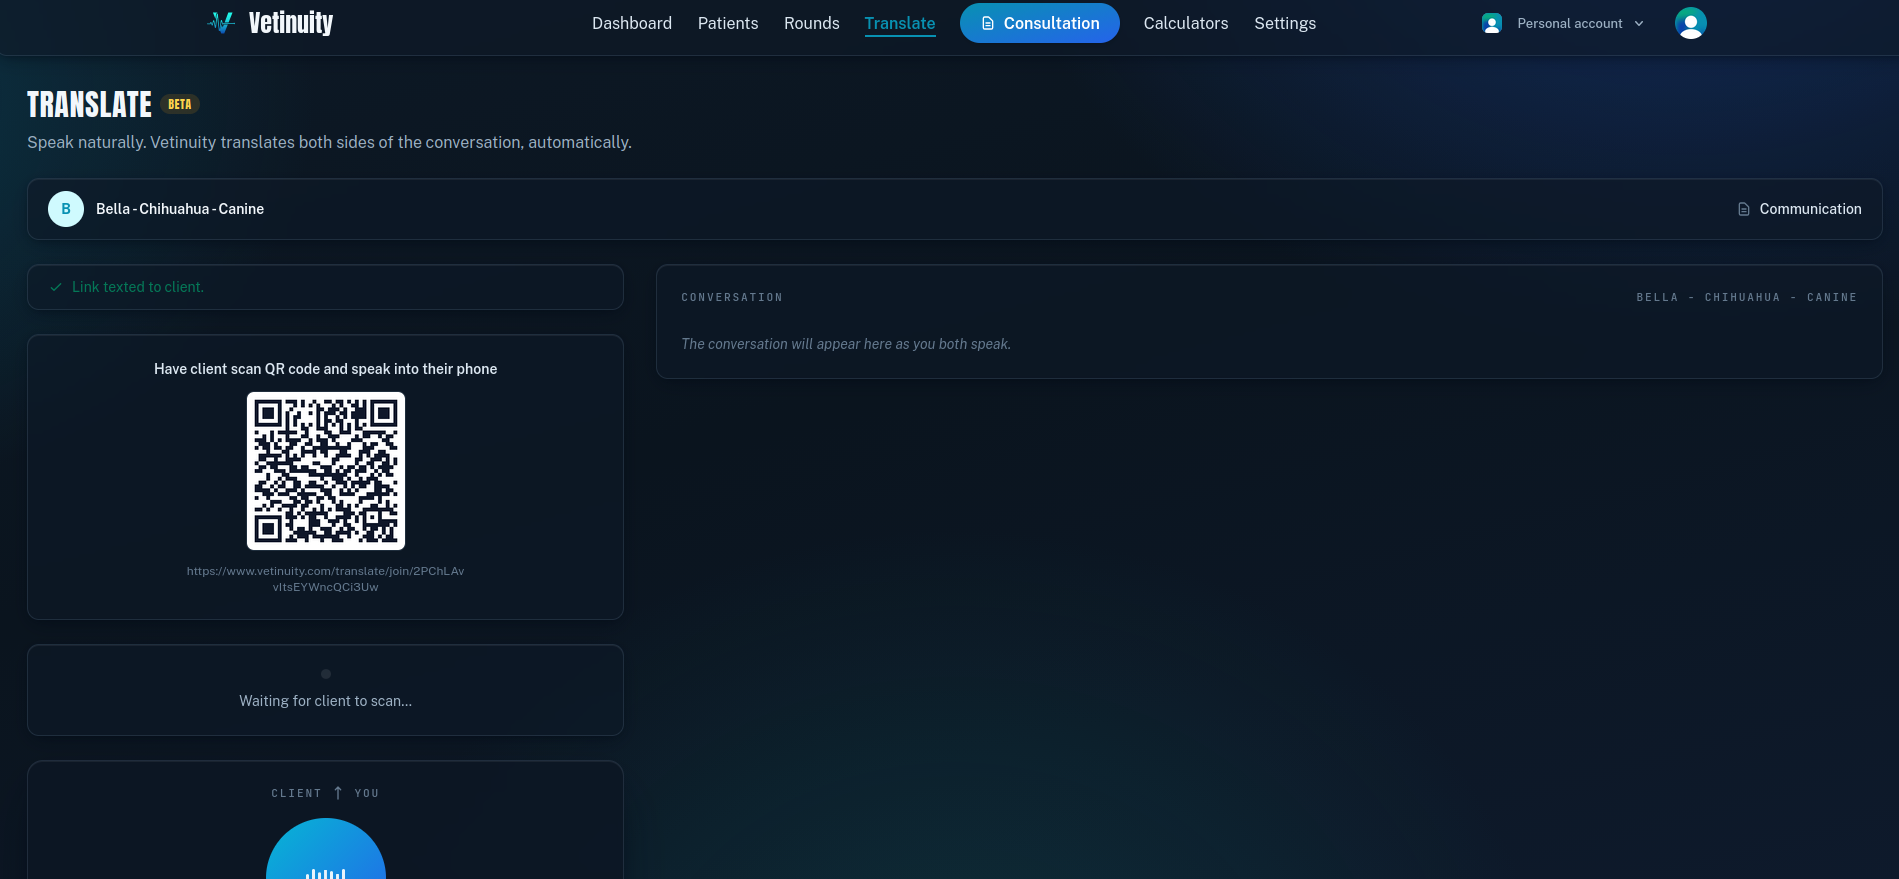Viewport: 1899px width, 879px height.
Task: Click the Vetinuity brand name
Action: point(291,23)
